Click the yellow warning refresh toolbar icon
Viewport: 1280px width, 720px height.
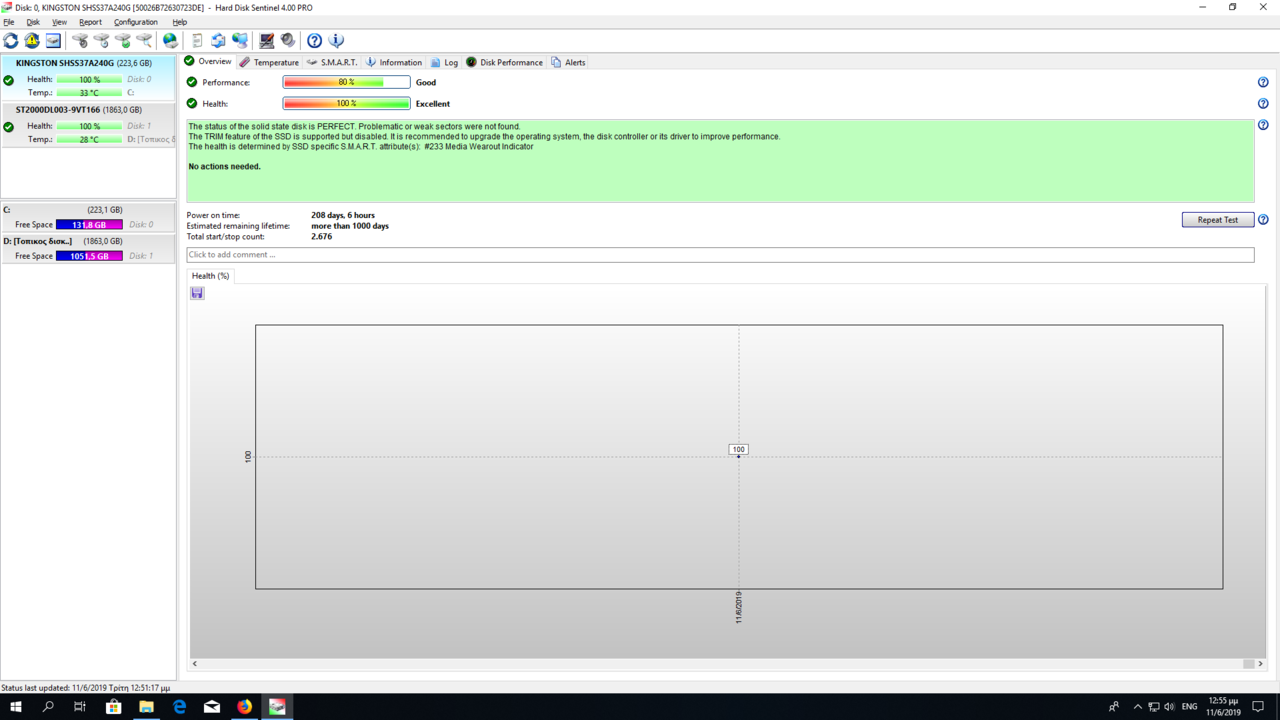(32, 41)
